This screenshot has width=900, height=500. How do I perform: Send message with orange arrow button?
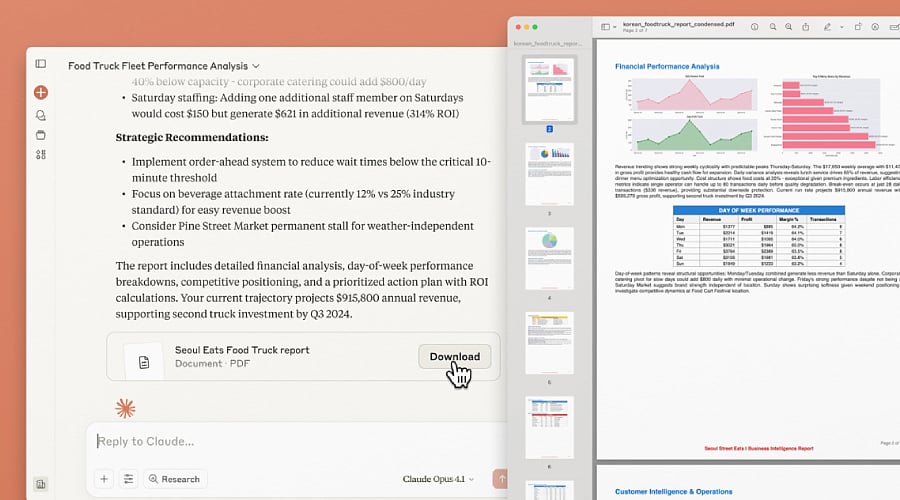click(501, 479)
